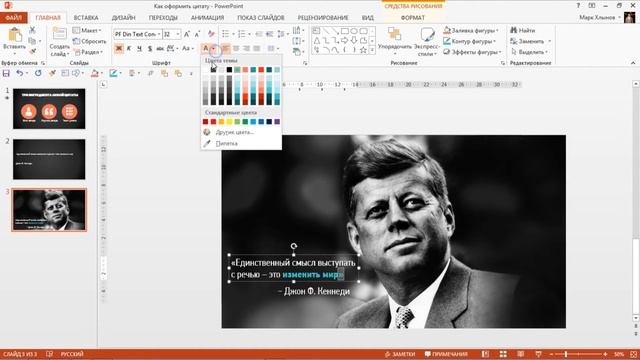
Task: Toggle text shadow (S) formatting
Action: pyautogui.click(x=150, y=49)
